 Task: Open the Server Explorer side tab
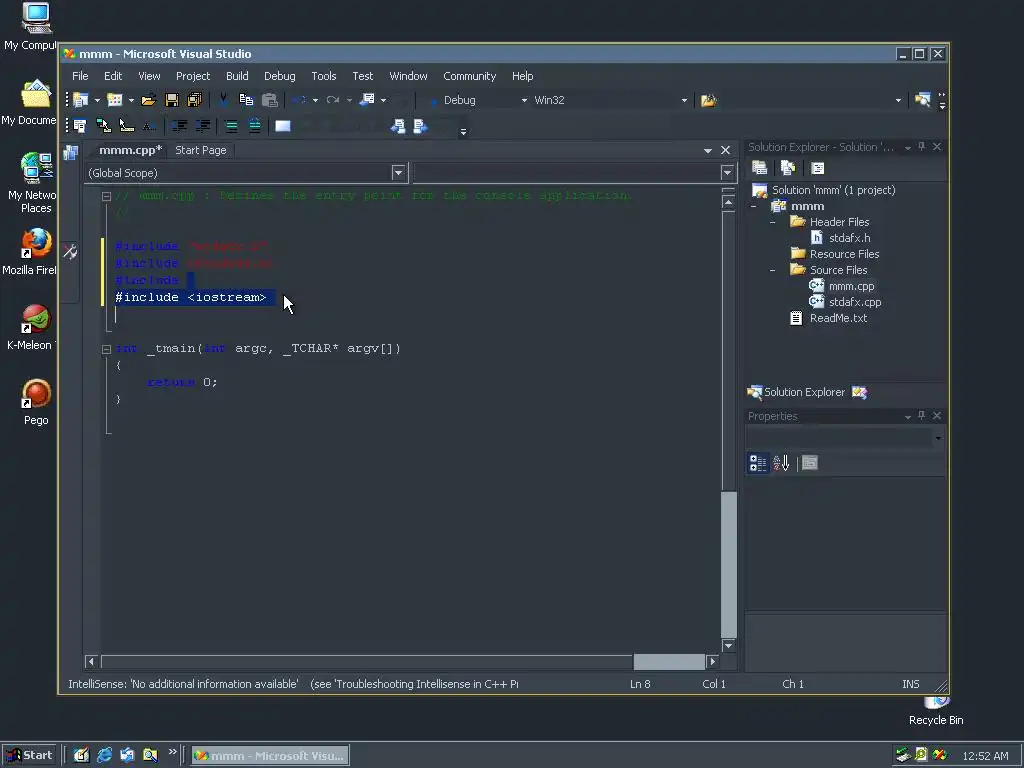[70, 153]
